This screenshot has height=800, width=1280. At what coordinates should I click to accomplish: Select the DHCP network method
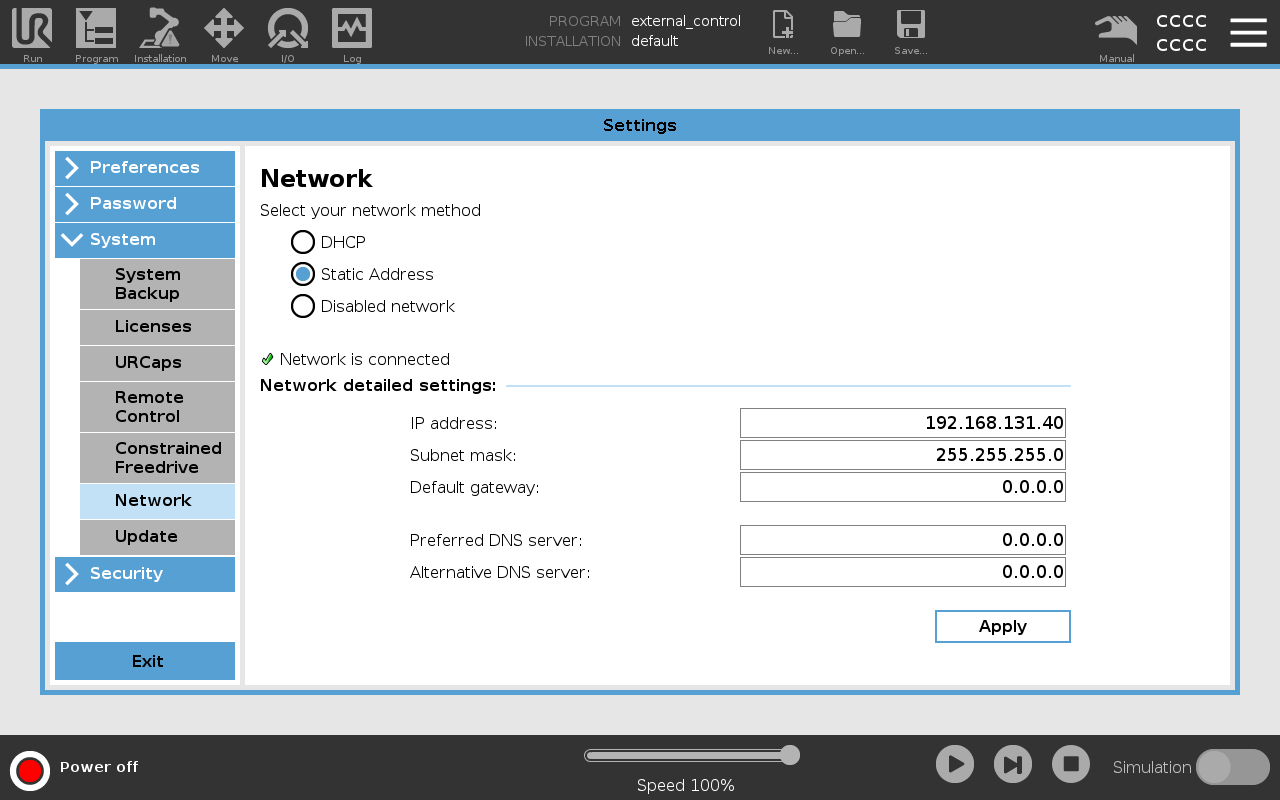(x=303, y=242)
